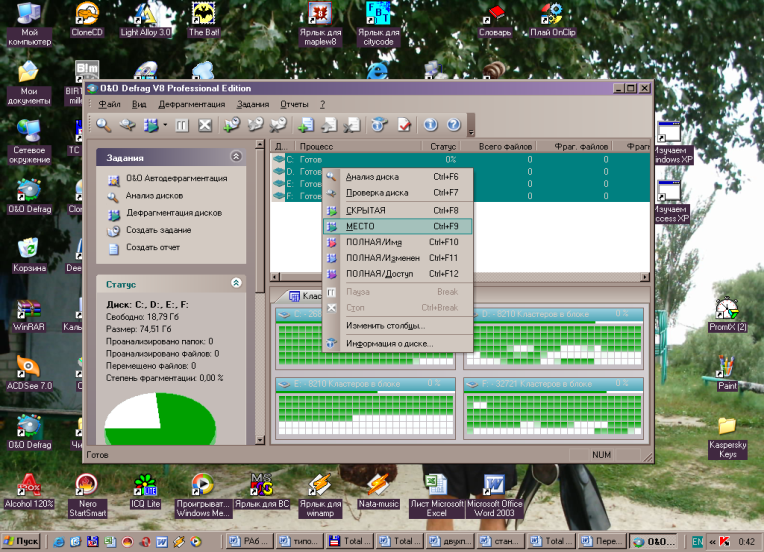Click the Фраг. файлов column header
Viewport: 764px width, 552px height.
point(574,146)
